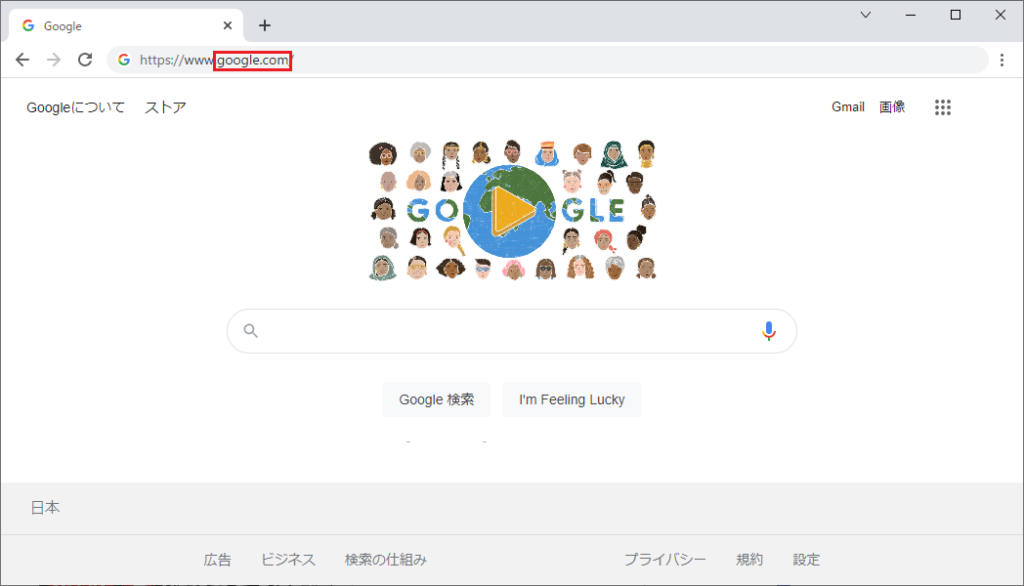
Task: Start voice search with microphone icon
Action: click(x=769, y=331)
